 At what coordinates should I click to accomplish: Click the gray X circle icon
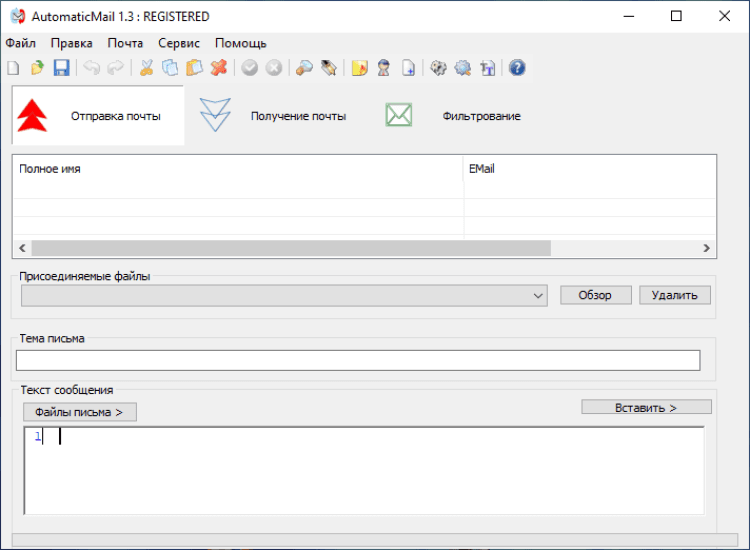[x=274, y=68]
